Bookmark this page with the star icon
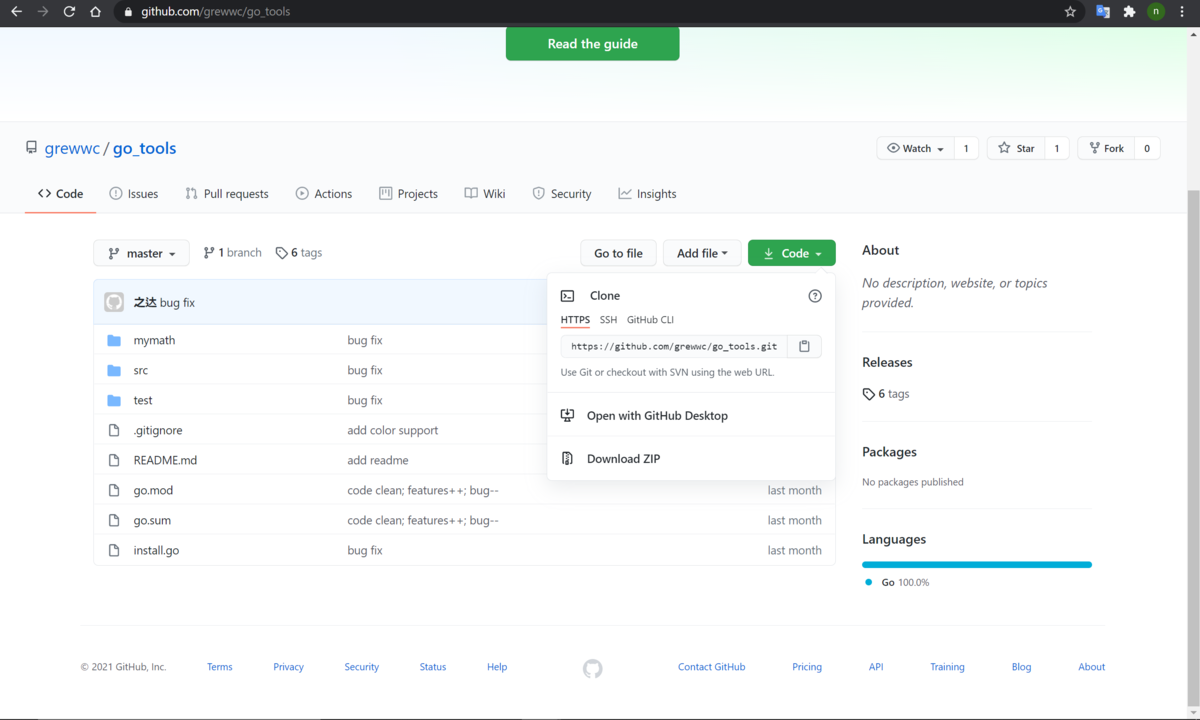The image size is (1200, 720). click(1070, 12)
